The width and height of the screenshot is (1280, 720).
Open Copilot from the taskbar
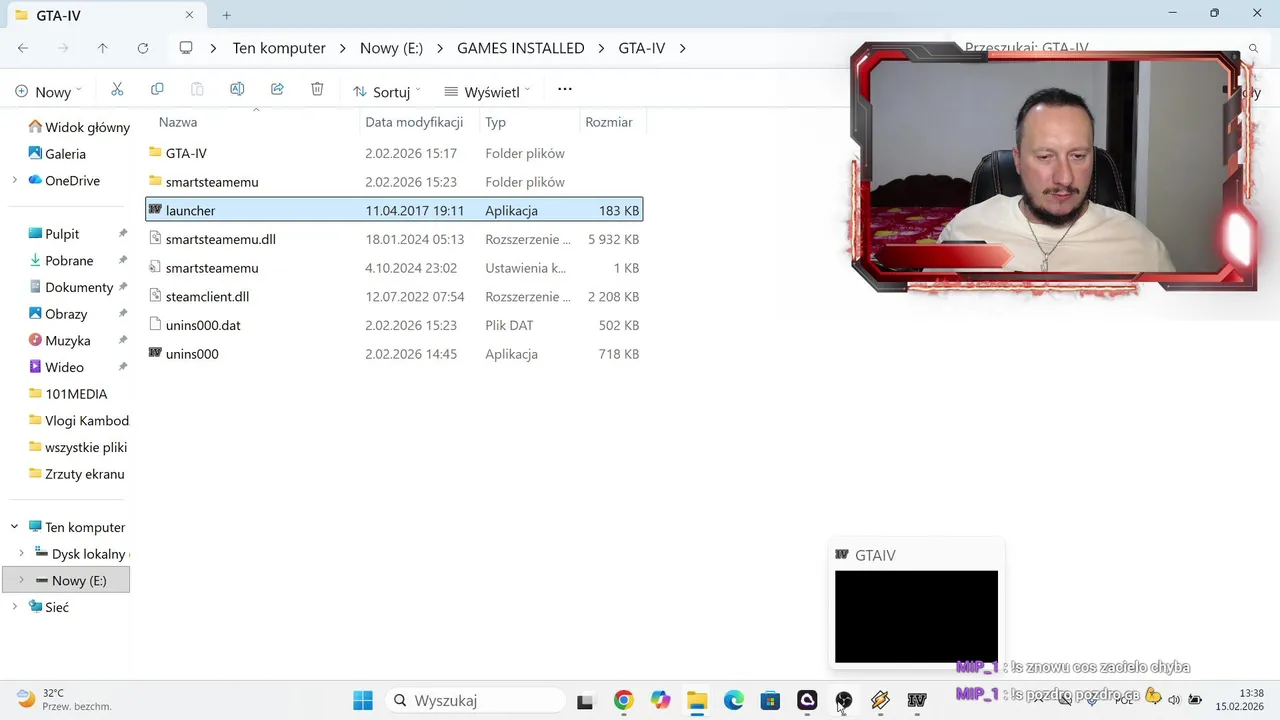(x=660, y=700)
